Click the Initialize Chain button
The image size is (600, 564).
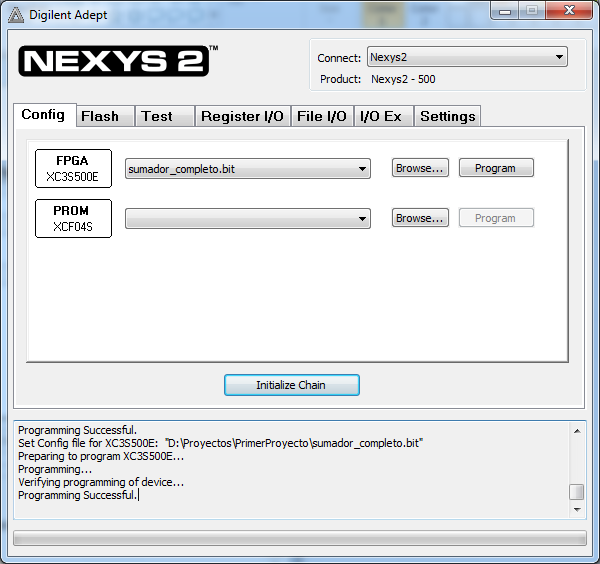click(292, 385)
